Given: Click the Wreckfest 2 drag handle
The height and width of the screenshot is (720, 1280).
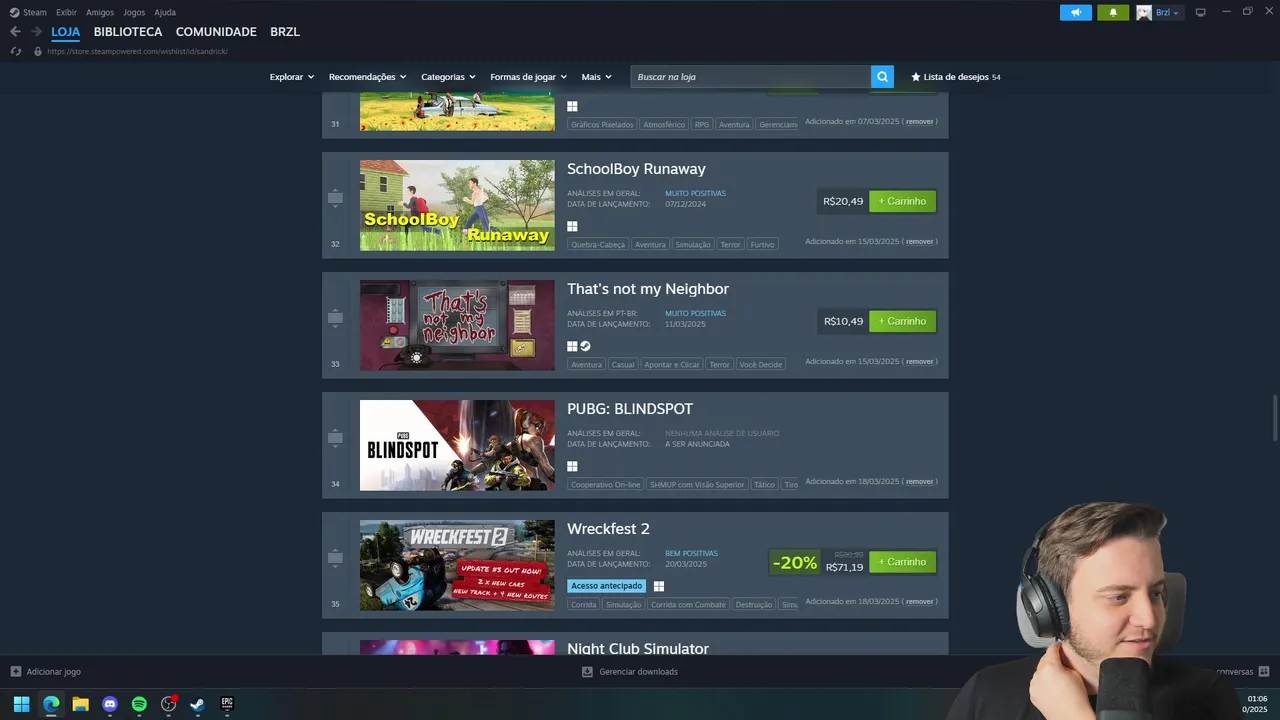Looking at the screenshot, I should [x=335, y=558].
